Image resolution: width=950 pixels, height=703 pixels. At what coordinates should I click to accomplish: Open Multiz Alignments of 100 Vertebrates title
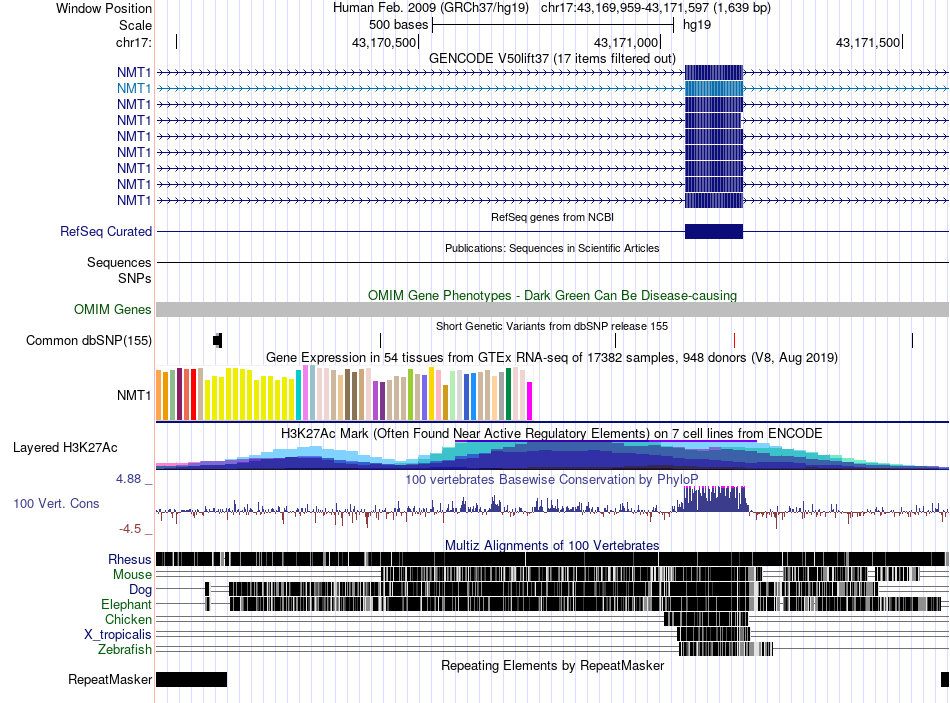552,545
